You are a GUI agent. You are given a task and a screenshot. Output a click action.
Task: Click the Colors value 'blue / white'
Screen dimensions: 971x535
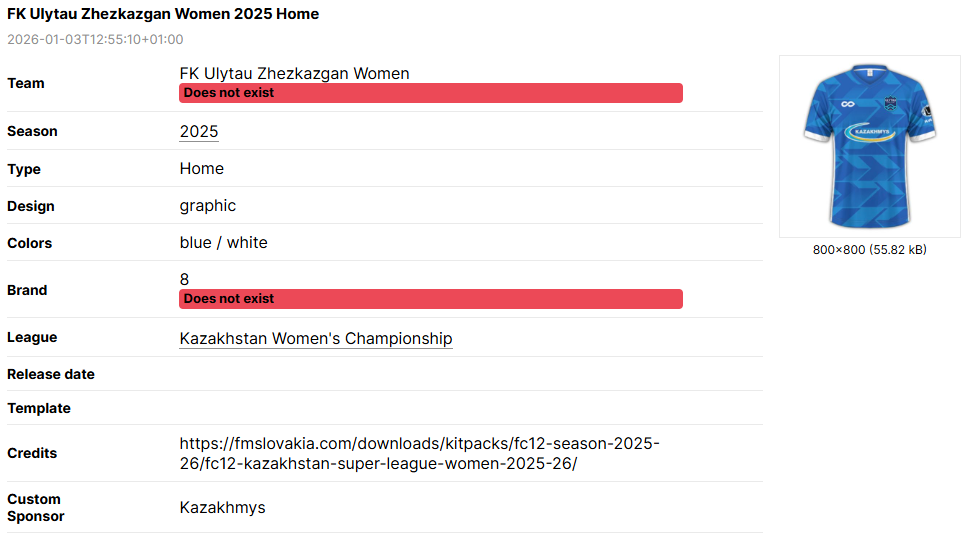[x=224, y=243]
